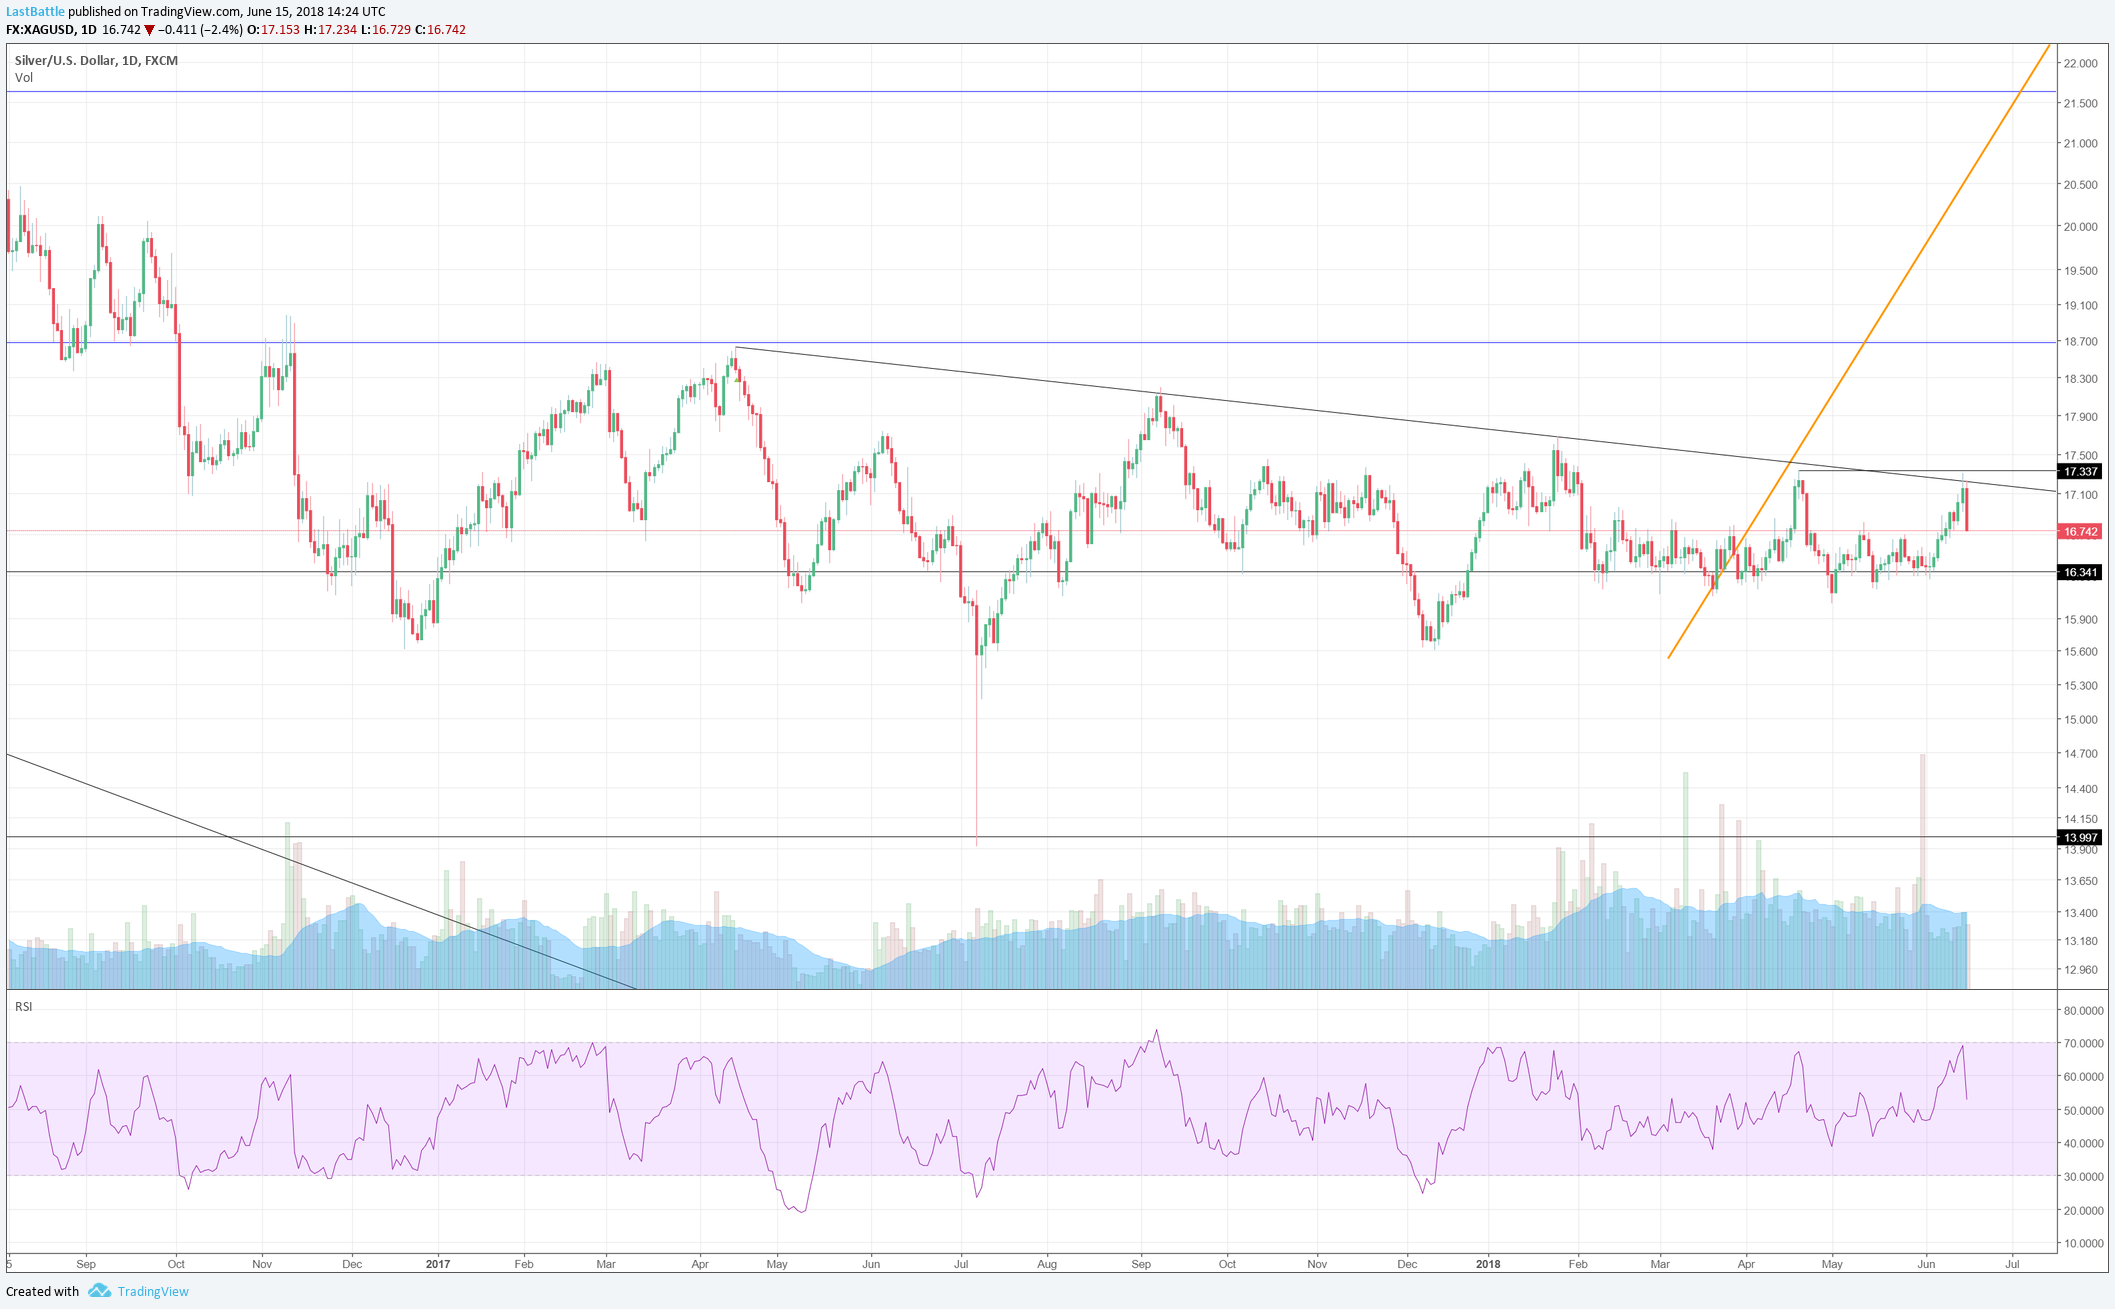Click the Silver/U.S. Dollar, 1D, FXCM title

96,60
